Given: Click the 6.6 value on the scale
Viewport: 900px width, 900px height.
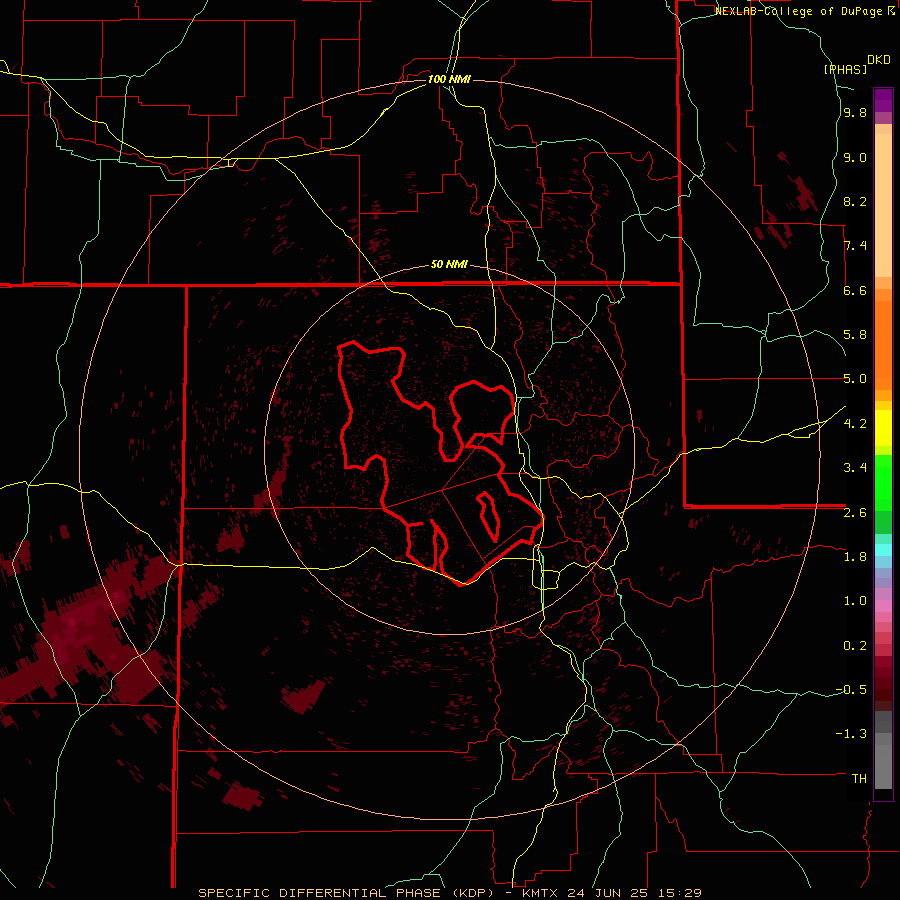Looking at the screenshot, I should click(855, 290).
